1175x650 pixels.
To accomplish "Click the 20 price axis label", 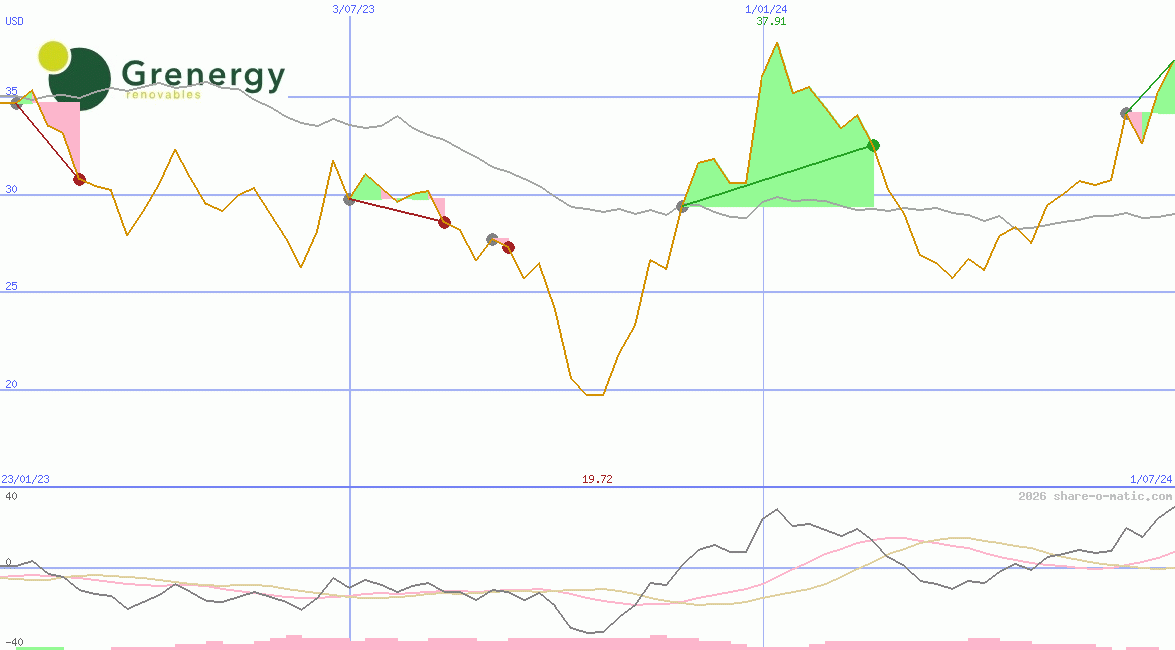I will 11,384.
